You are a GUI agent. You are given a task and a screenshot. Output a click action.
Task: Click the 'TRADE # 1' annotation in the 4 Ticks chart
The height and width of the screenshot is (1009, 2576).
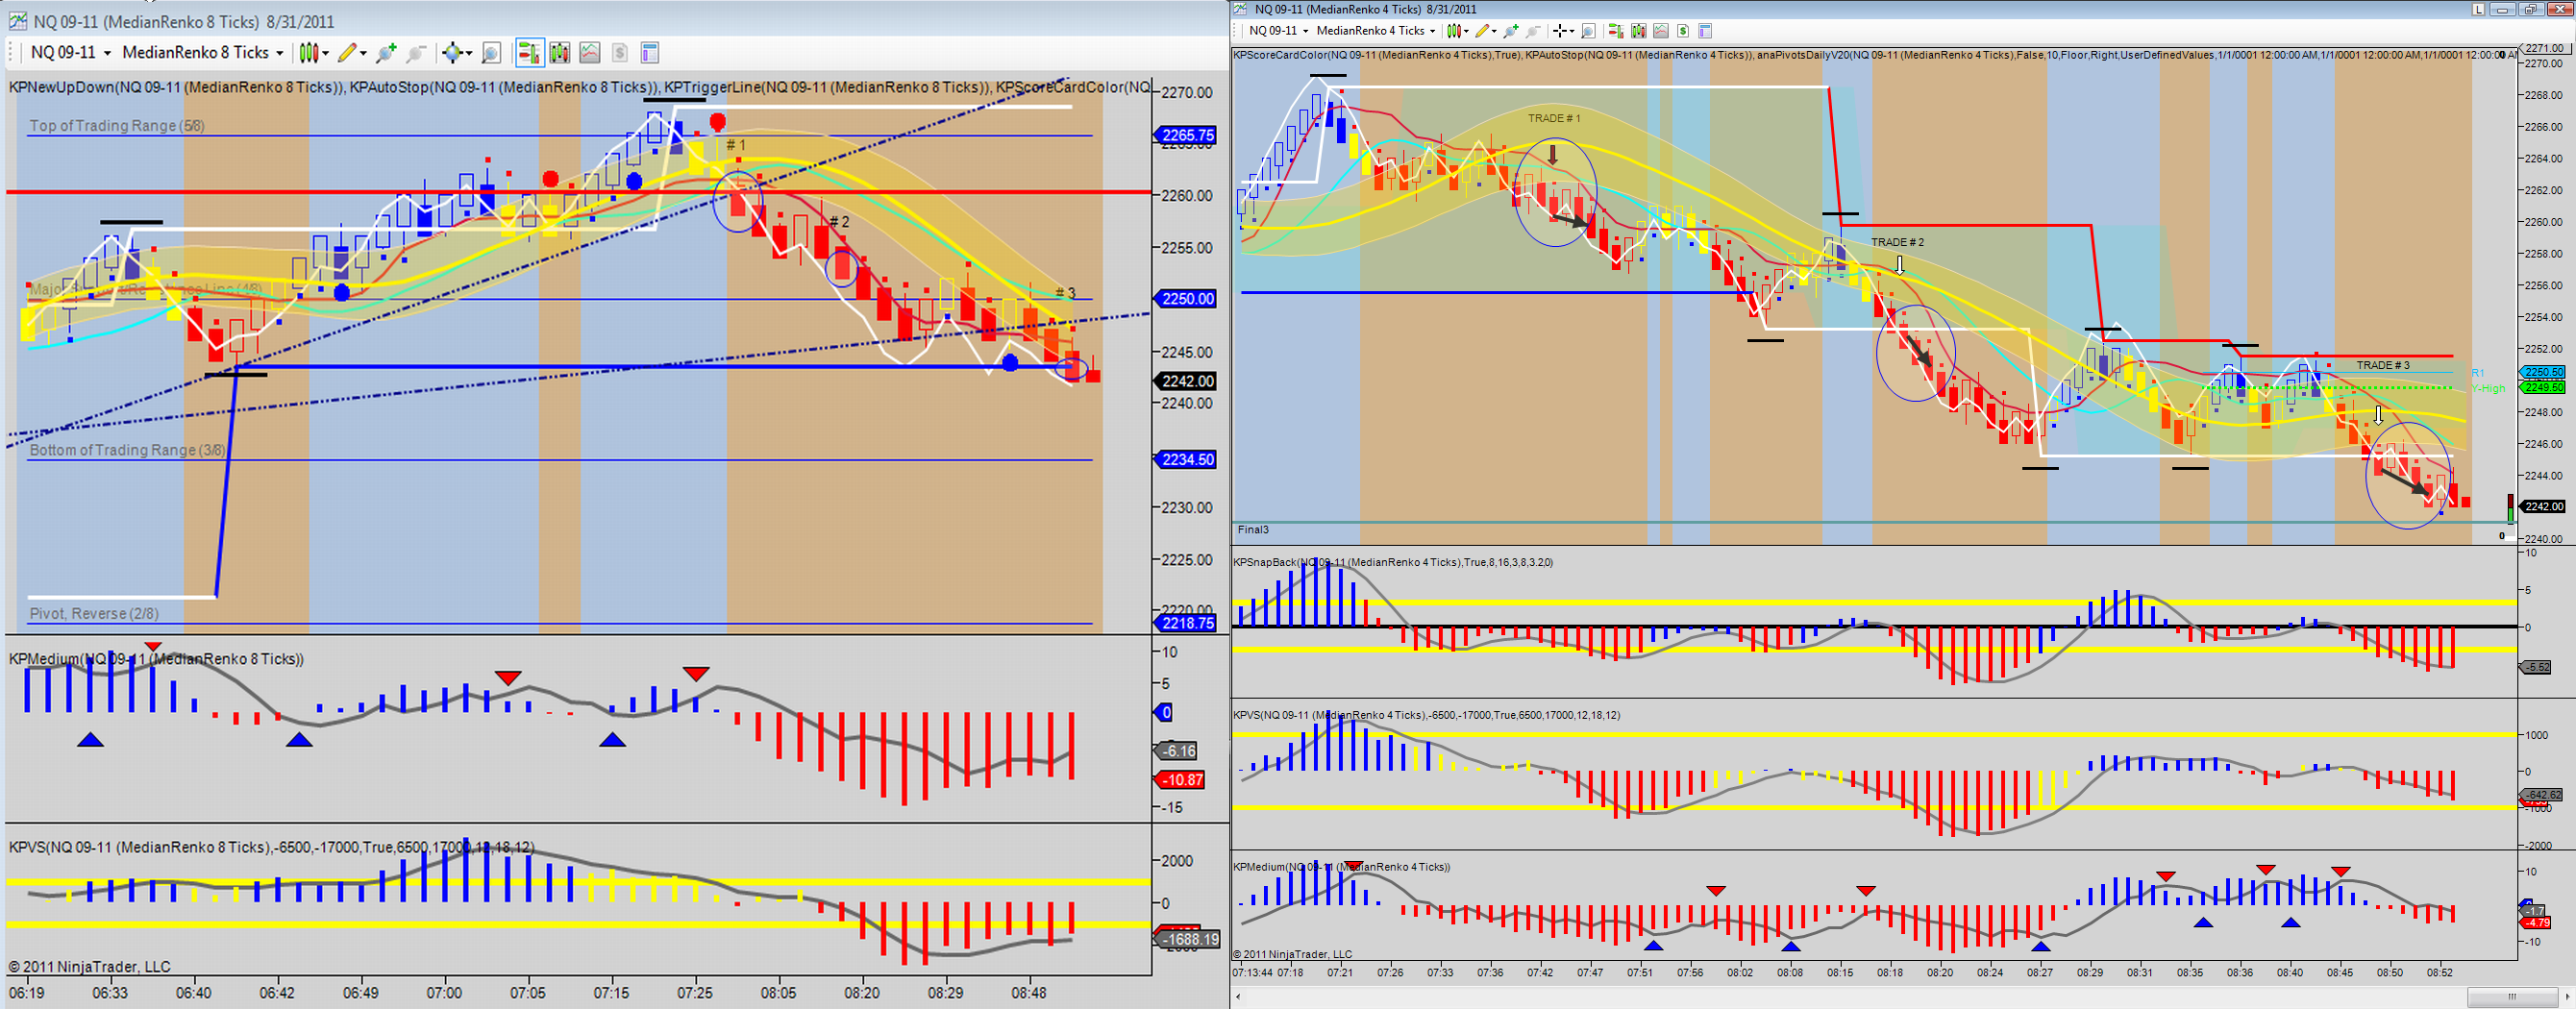point(1554,118)
